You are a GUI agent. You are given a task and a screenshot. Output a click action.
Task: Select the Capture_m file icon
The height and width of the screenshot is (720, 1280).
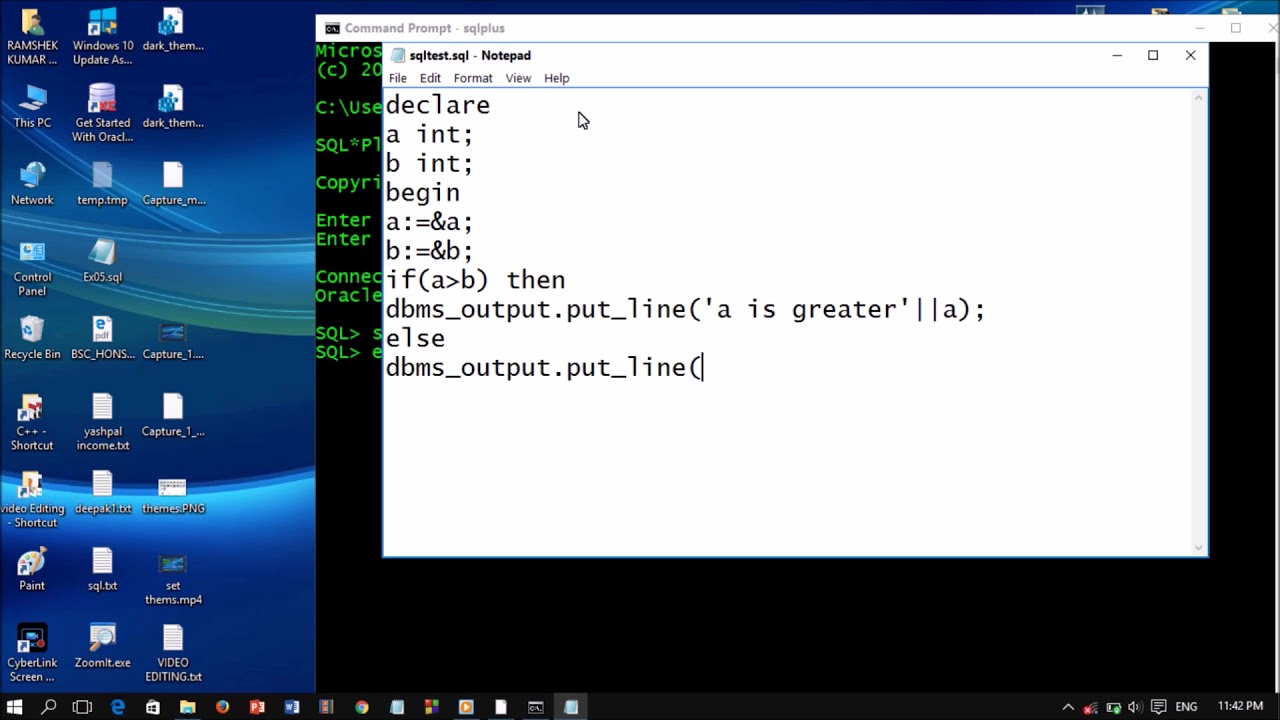coord(173,184)
